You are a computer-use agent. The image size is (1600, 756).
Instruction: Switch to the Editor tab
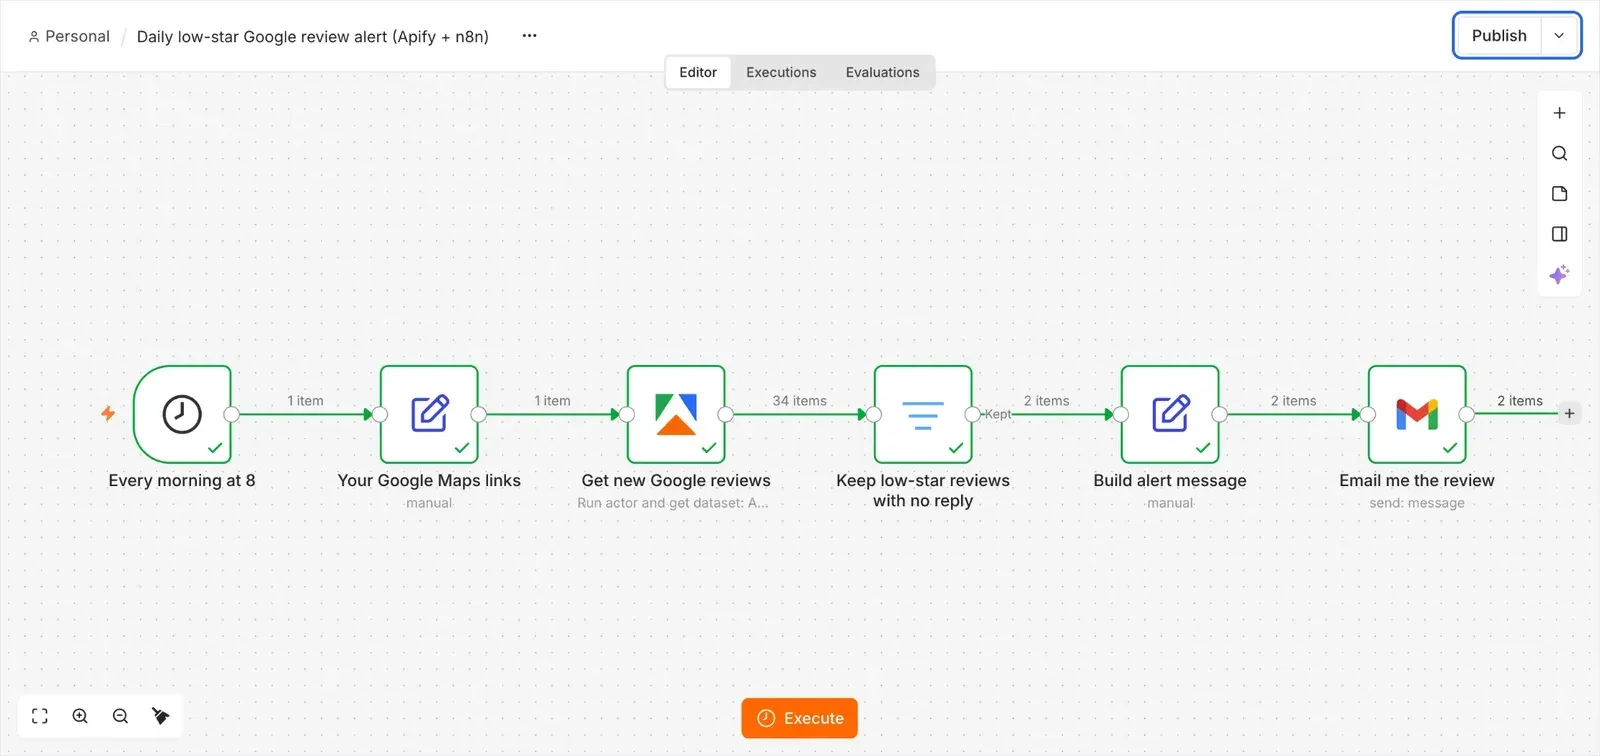tap(698, 72)
